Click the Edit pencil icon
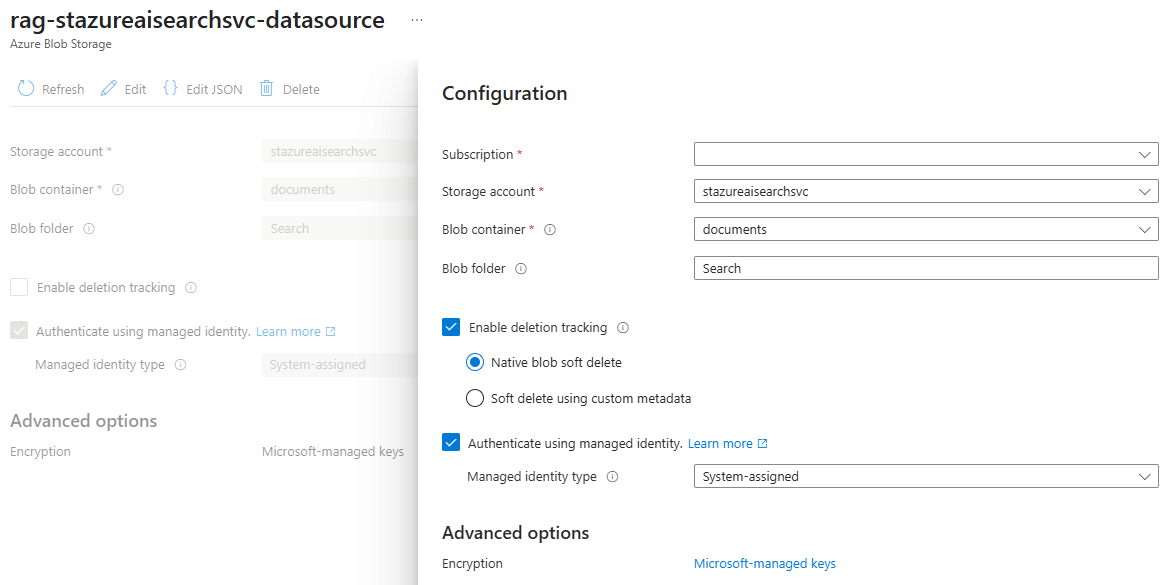Screen dimensions: 1170x585 [x=109, y=89]
